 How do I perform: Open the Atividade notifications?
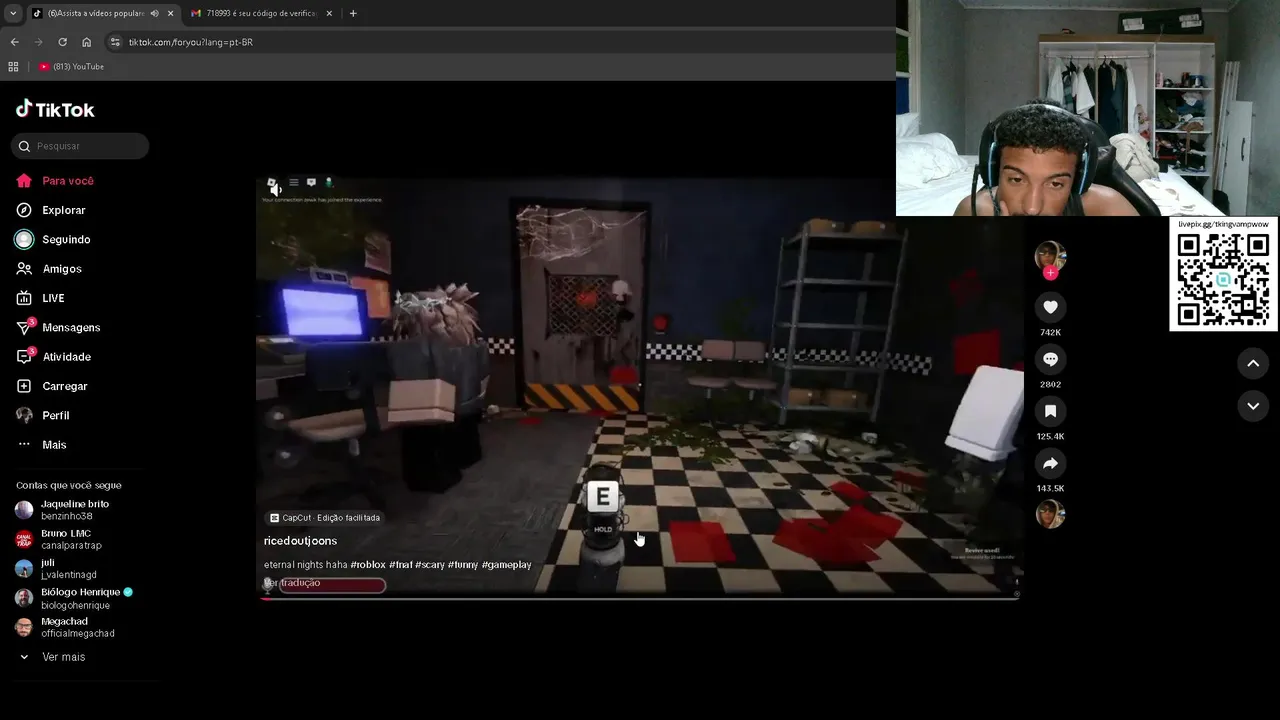pos(53,357)
